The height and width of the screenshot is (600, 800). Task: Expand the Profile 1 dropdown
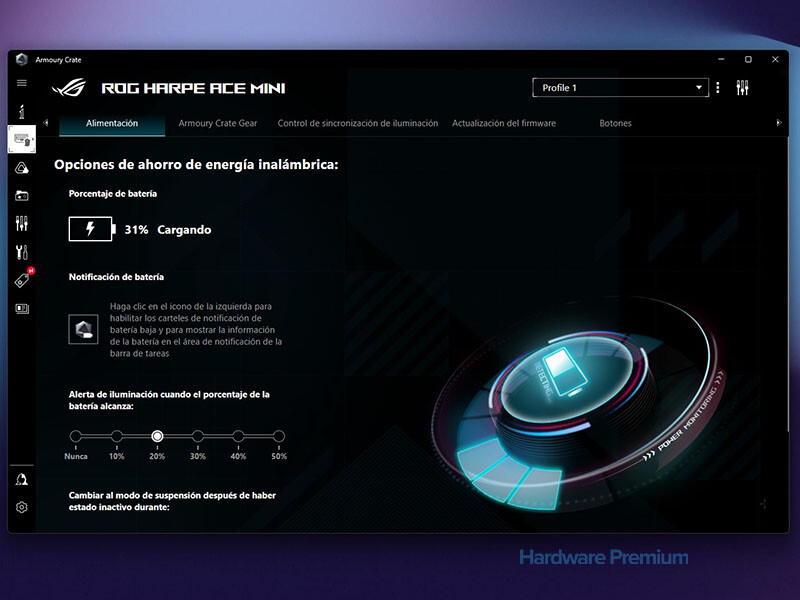[x=620, y=88]
